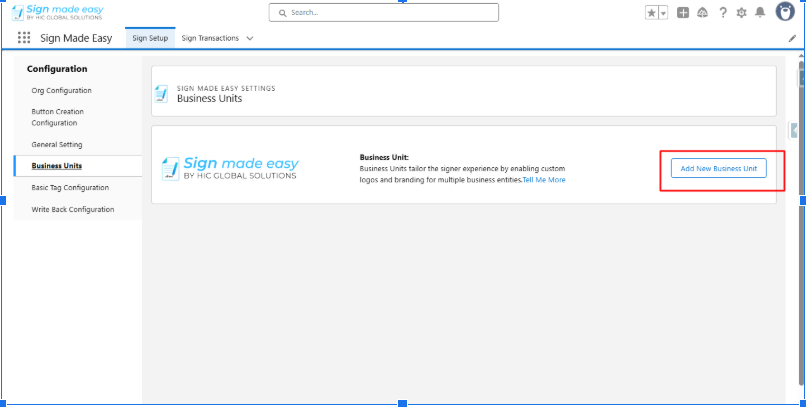Switch to the Sign Setup tab
This screenshot has height=407, width=806.
click(x=150, y=38)
